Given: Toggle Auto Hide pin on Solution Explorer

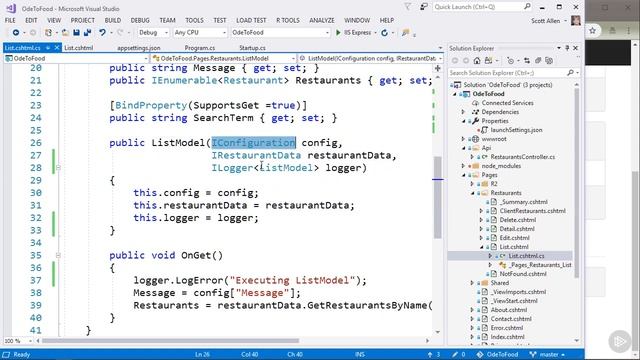Looking at the screenshot, I should click(x=567, y=48).
